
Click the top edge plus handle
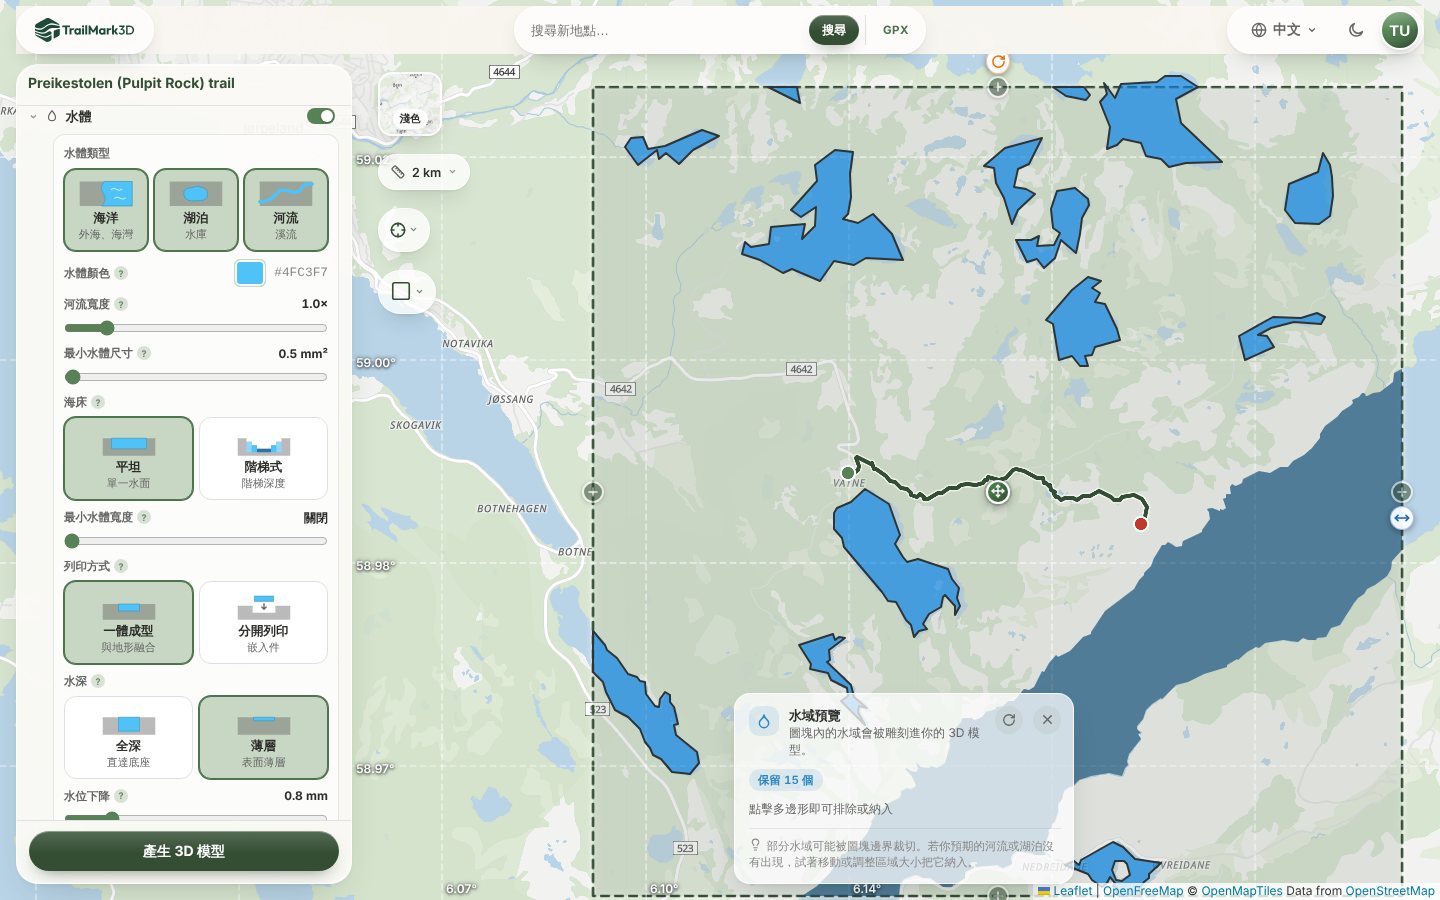998,87
